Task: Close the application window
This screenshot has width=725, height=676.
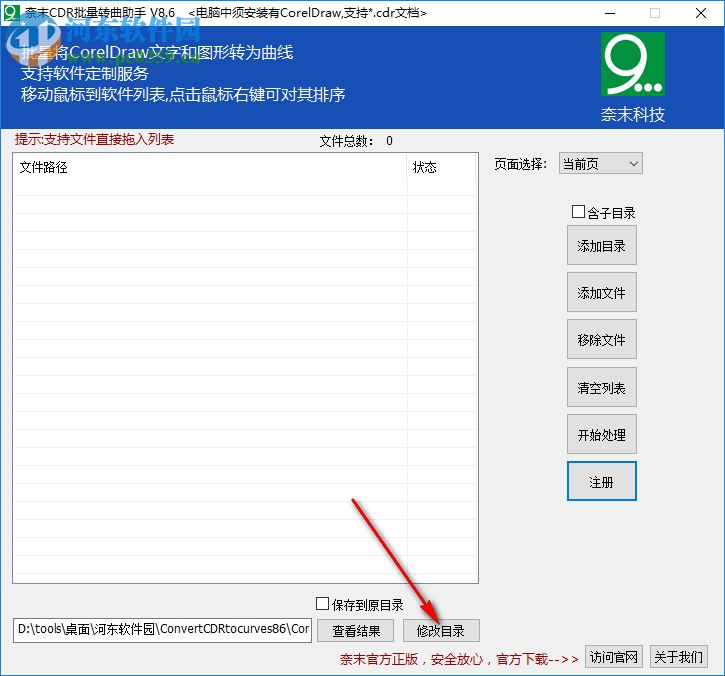Action: coord(700,13)
